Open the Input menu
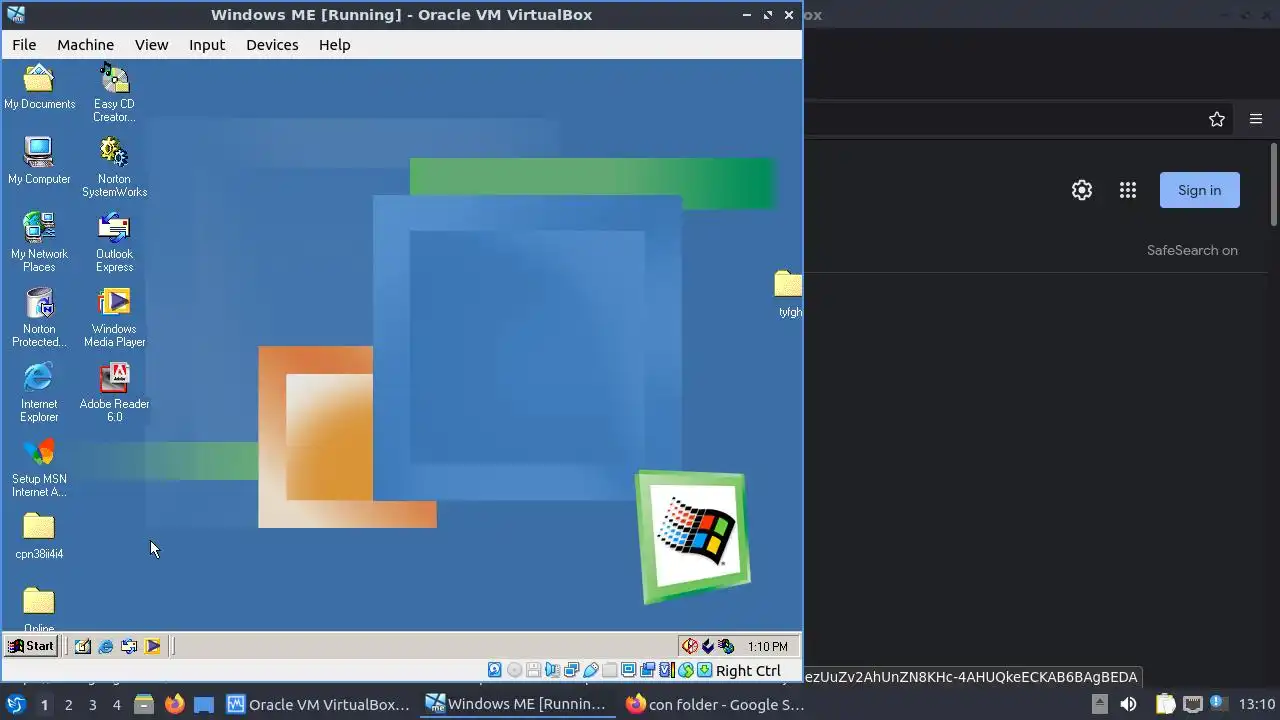The image size is (1280, 720). tap(207, 45)
